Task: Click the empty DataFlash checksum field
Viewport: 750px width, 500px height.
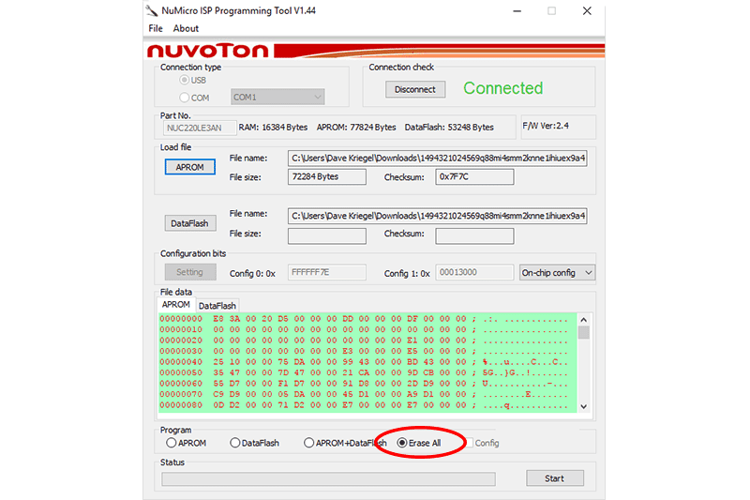Action: 474,236
